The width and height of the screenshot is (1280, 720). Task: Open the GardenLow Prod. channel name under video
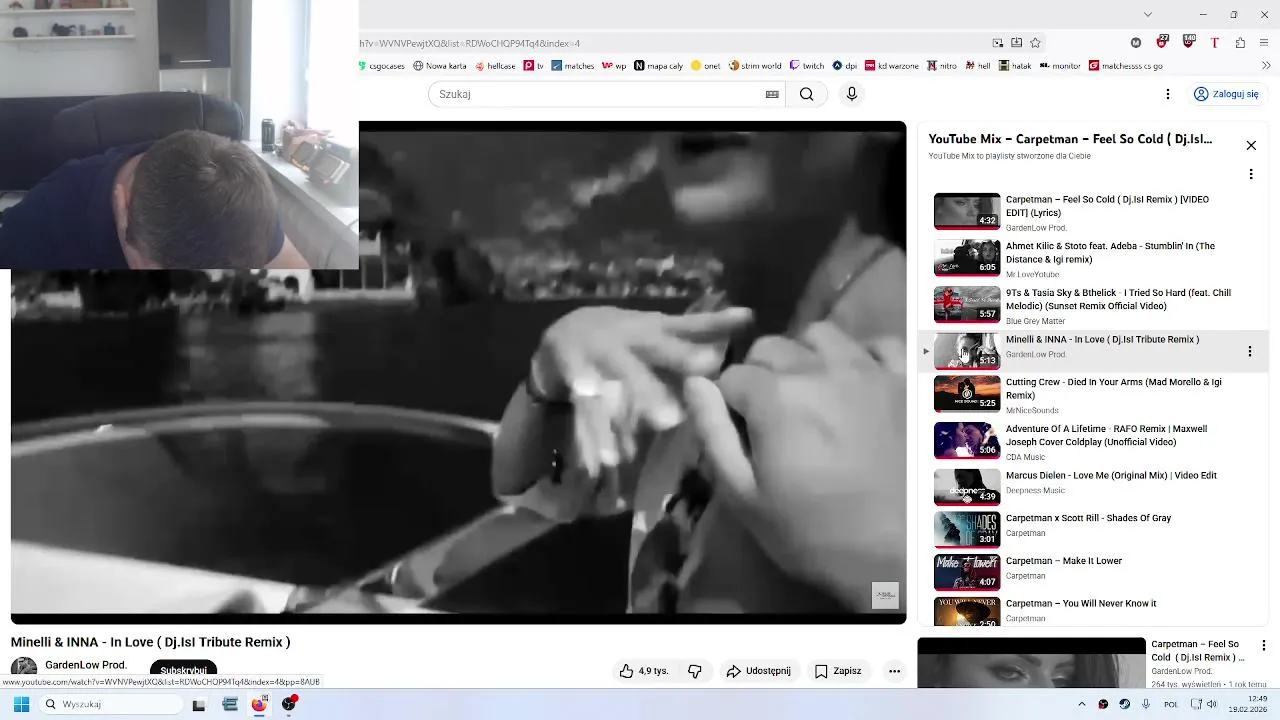click(x=86, y=665)
